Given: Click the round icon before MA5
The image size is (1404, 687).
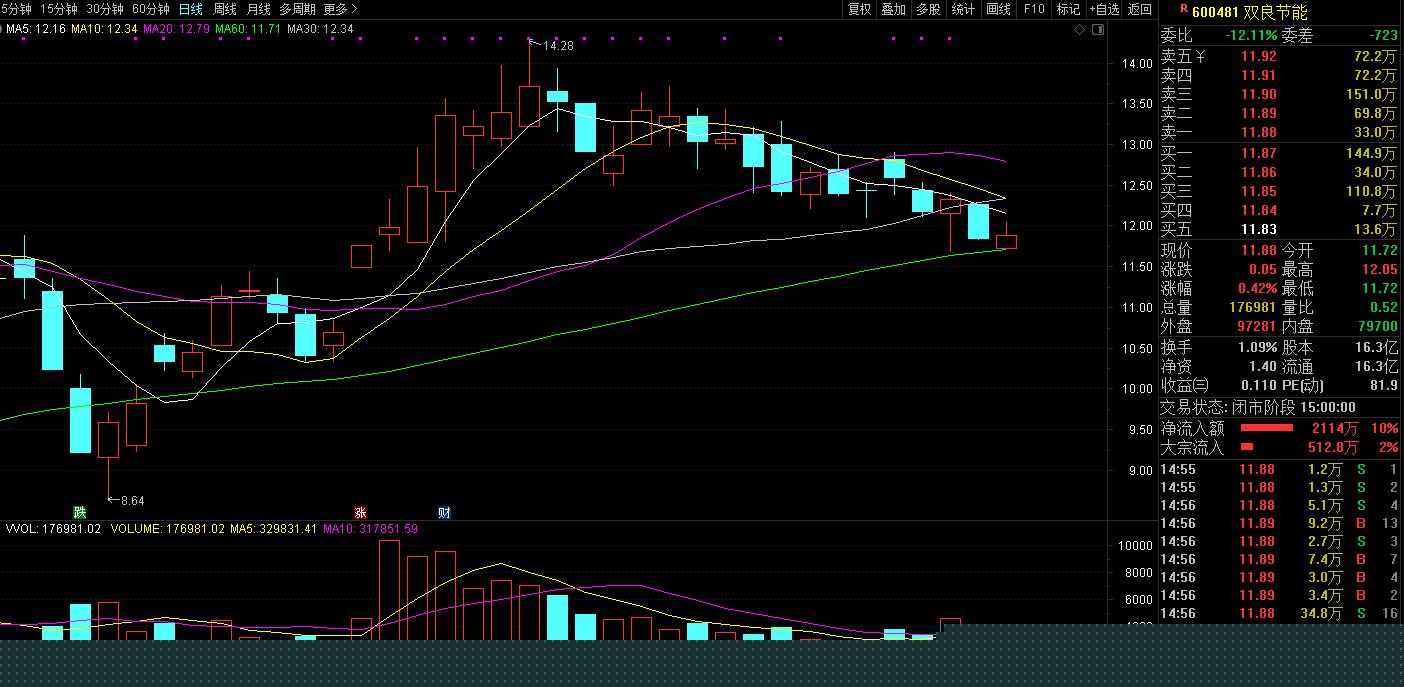Looking at the screenshot, I should pyautogui.click(x=3, y=29).
